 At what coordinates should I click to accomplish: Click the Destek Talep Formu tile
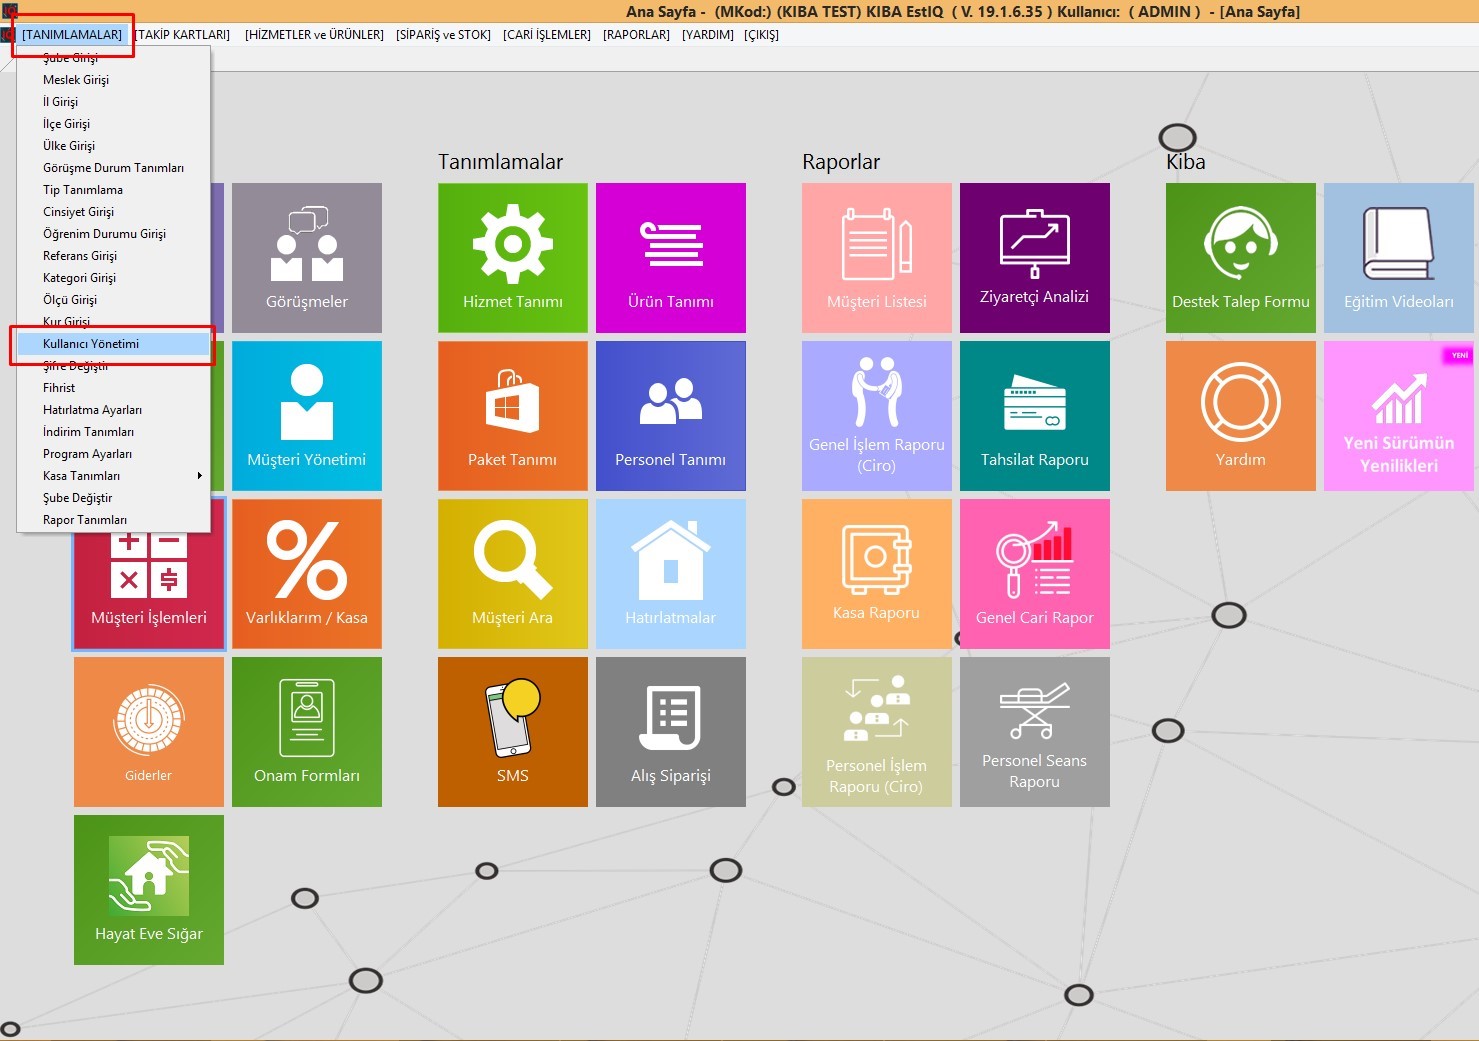coord(1240,257)
